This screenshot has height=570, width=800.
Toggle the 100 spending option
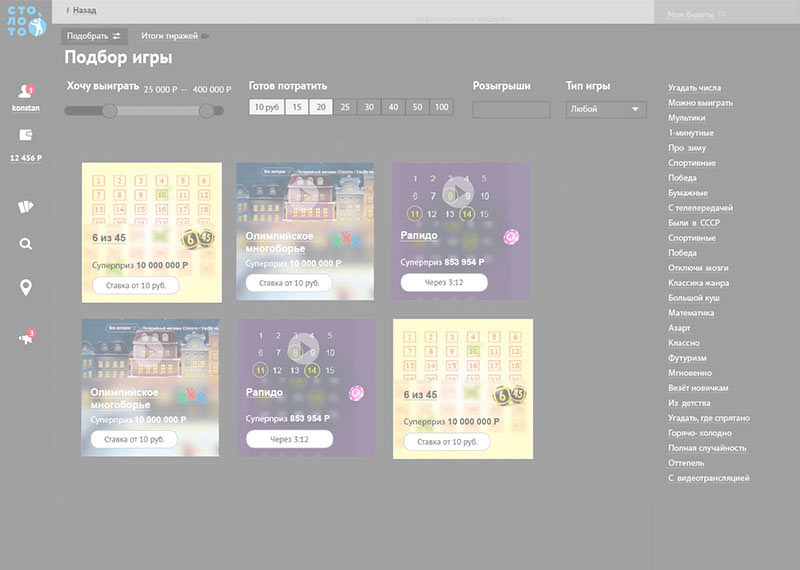[441, 107]
